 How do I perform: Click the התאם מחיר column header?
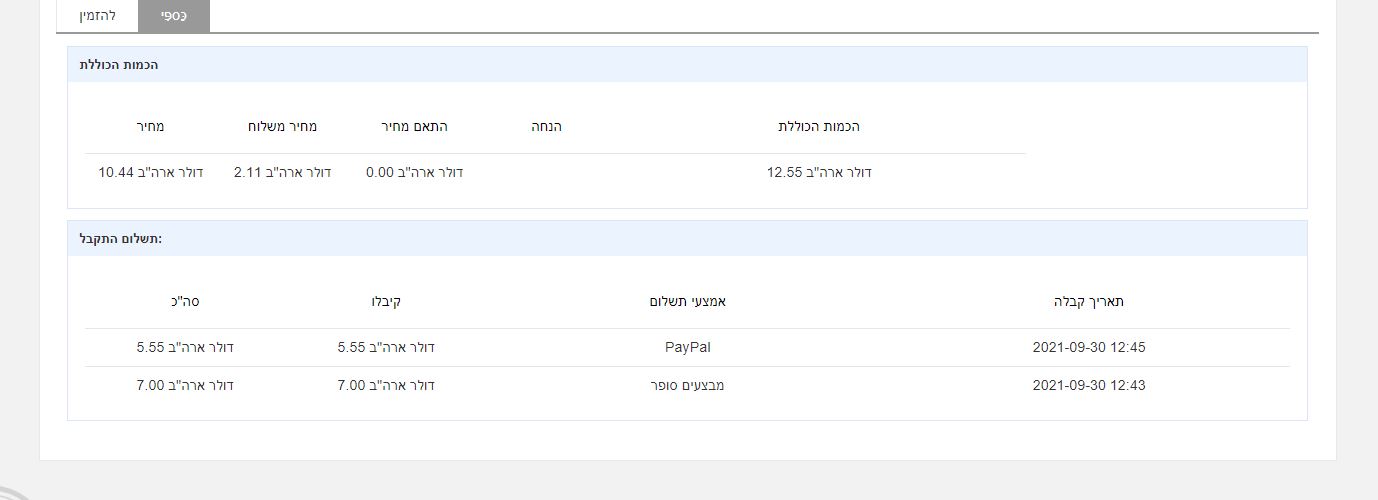click(x=414, y=127)
